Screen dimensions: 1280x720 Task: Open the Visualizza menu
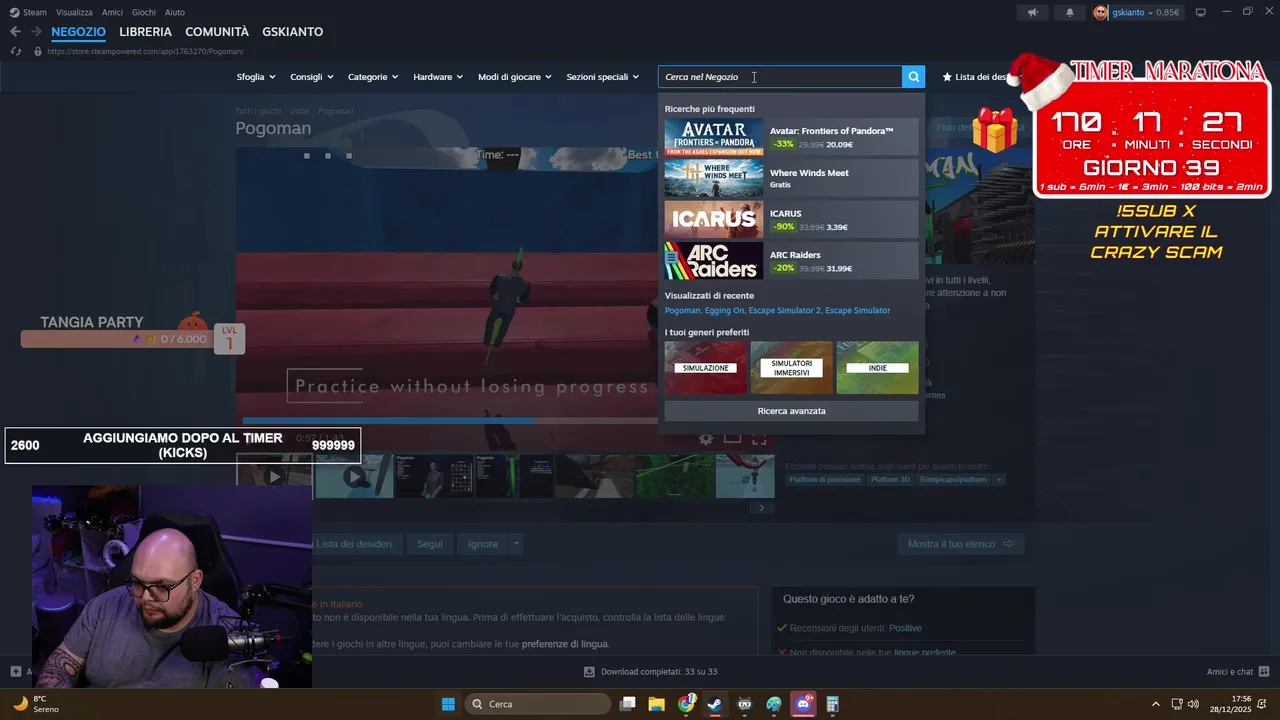click(x=74, y=12)
